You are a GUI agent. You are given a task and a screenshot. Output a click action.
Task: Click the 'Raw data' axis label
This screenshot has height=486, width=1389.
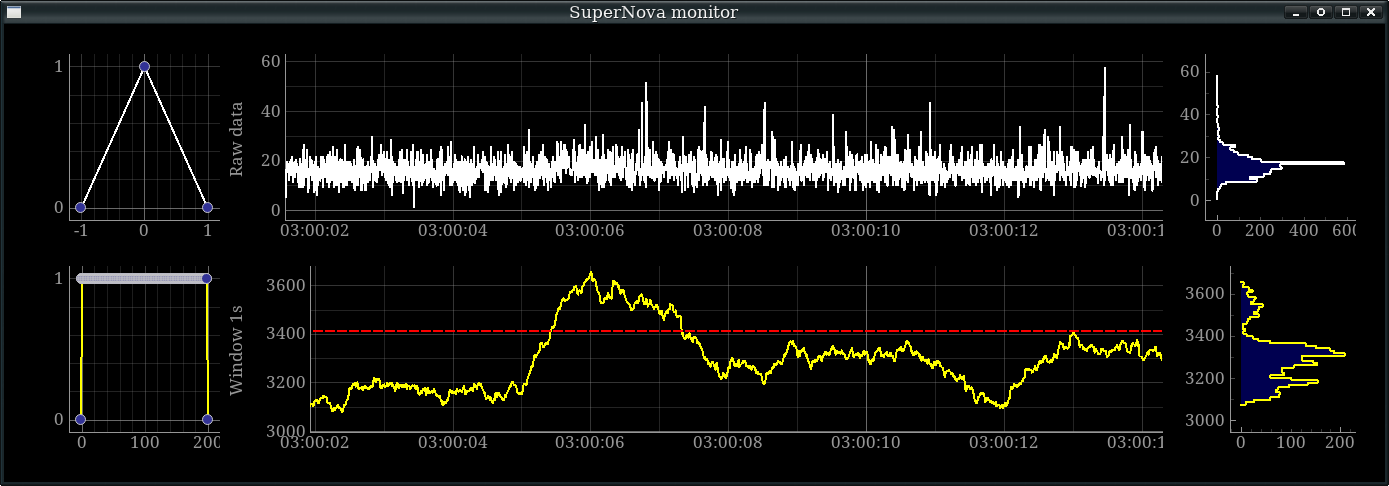click(x=237, y=137)
